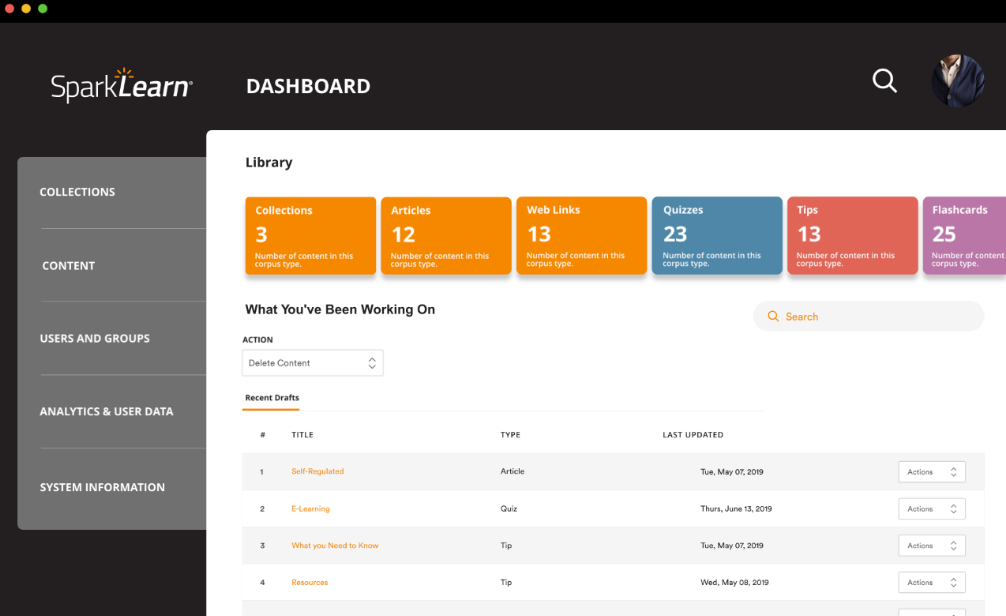Viewport: 1006px width, 616px height.
Task: Select the Flashcards corpus card
Action: pos(963,235)
